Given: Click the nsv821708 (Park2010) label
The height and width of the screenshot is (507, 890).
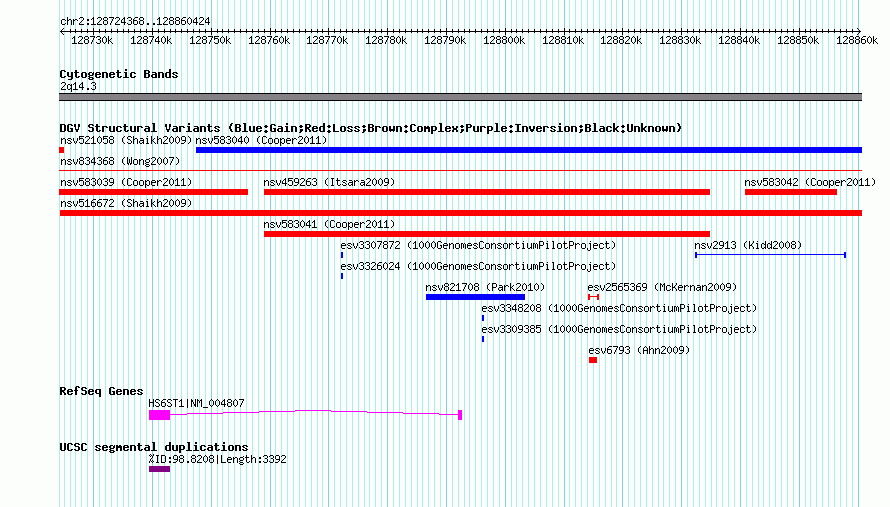Looking at the screenshot, I should (x=485, y=287).
